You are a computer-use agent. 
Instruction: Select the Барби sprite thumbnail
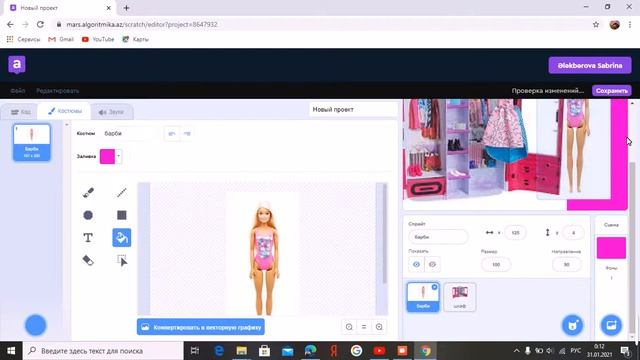(x=423, y=297)
